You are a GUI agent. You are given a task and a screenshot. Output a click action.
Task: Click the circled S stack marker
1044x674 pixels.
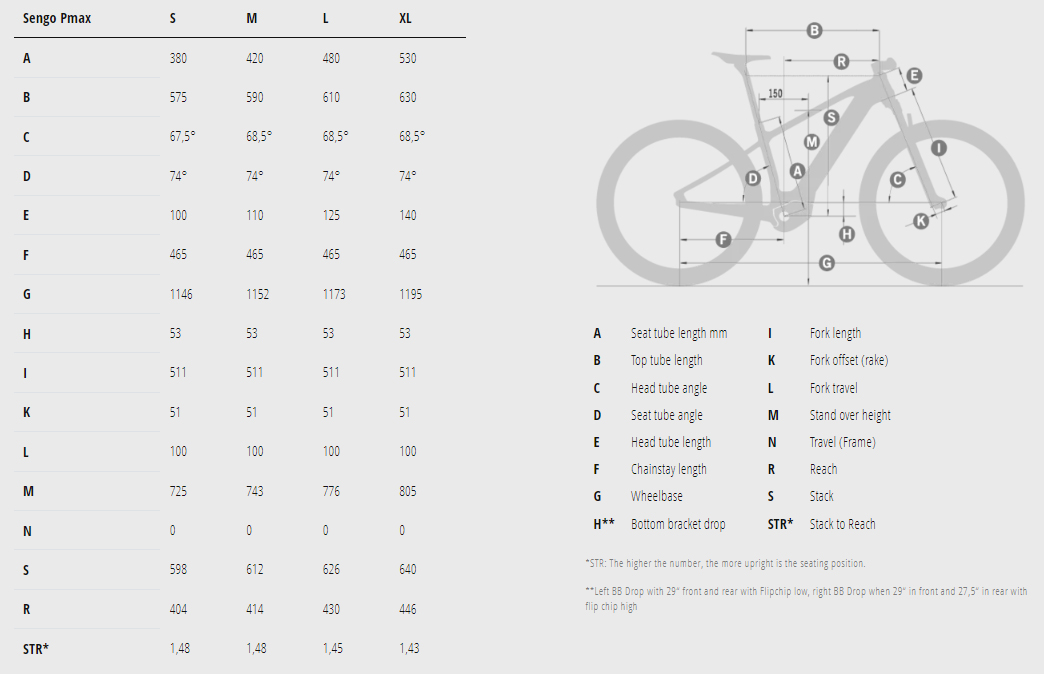click(830, 117)
